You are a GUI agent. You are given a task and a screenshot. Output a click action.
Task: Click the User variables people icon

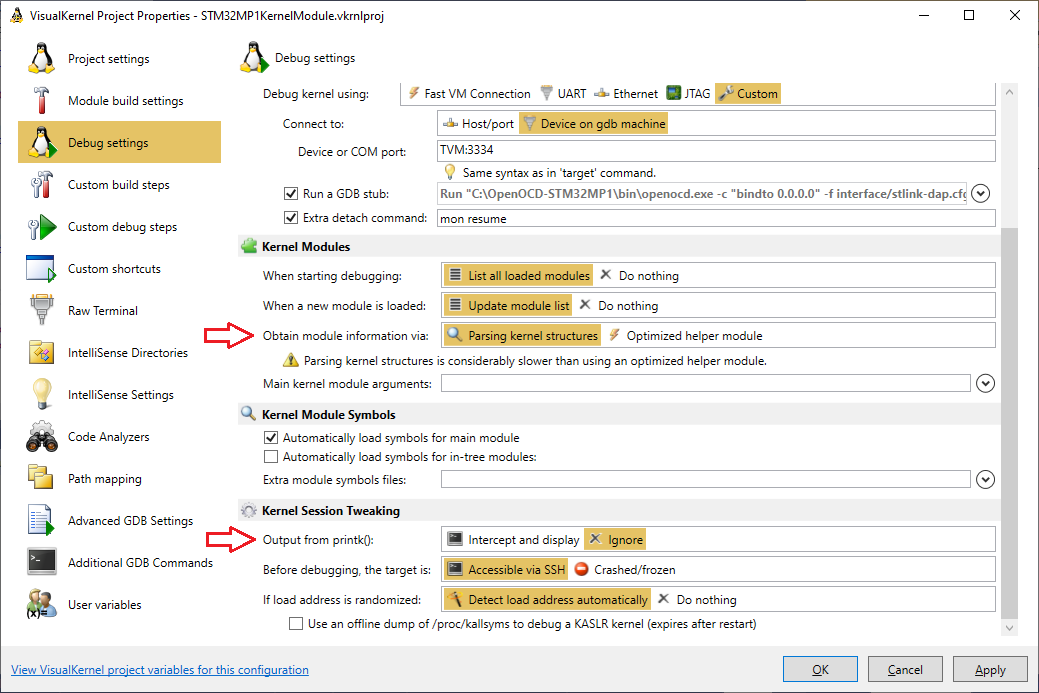point(41,604)
